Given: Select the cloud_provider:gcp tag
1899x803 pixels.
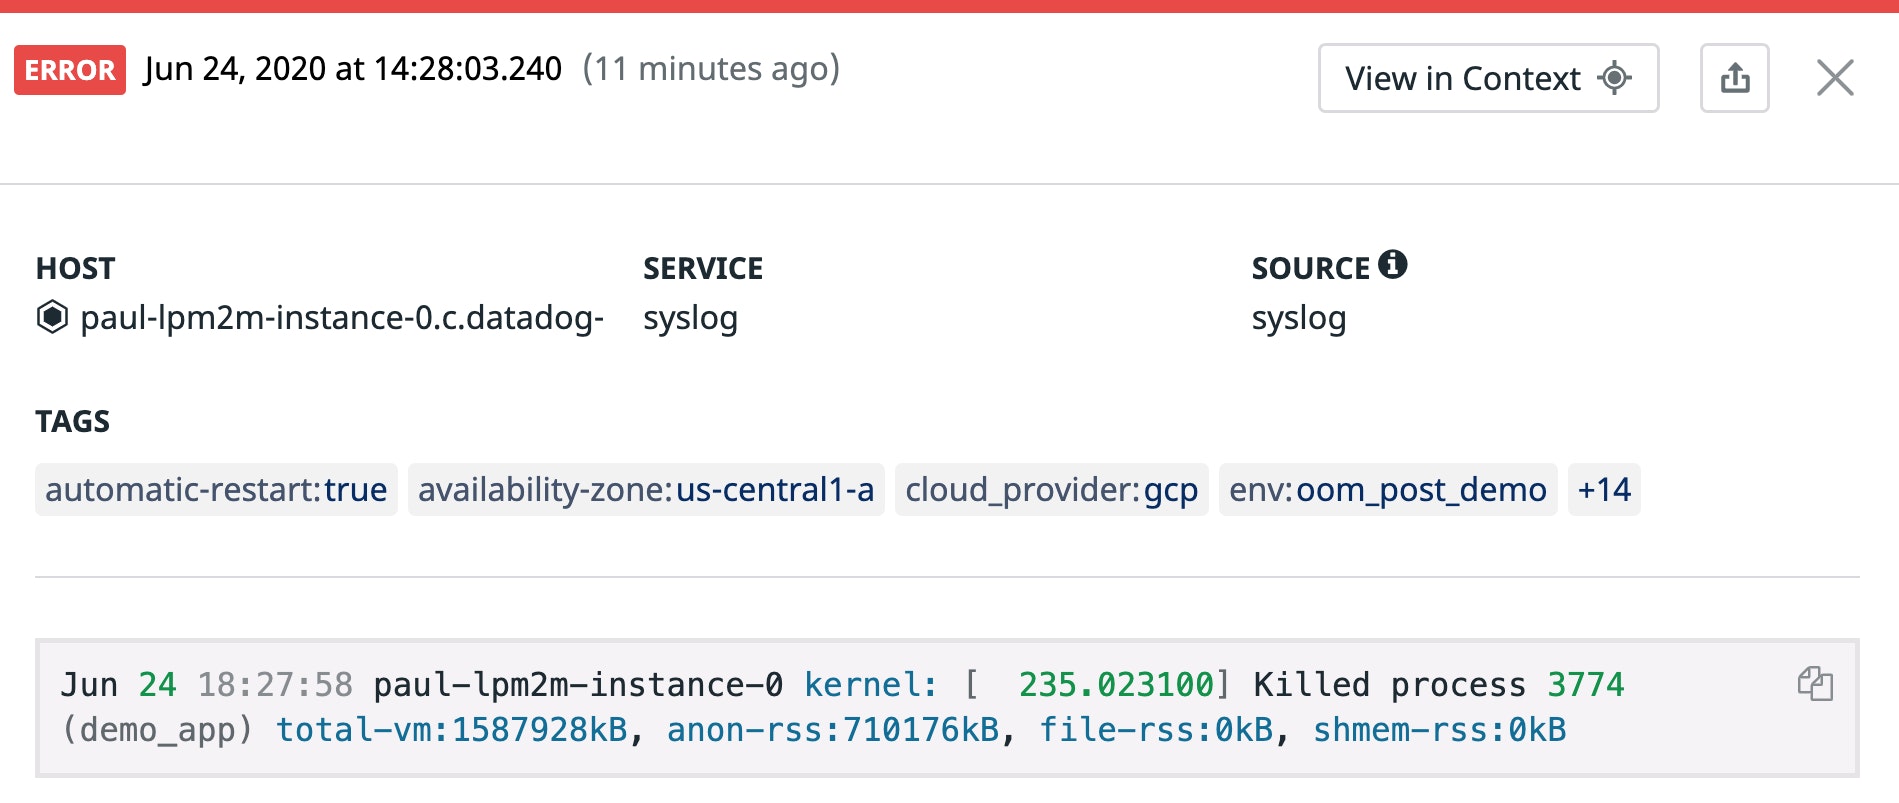Looking at the screenshot, I should (1051, 490).
